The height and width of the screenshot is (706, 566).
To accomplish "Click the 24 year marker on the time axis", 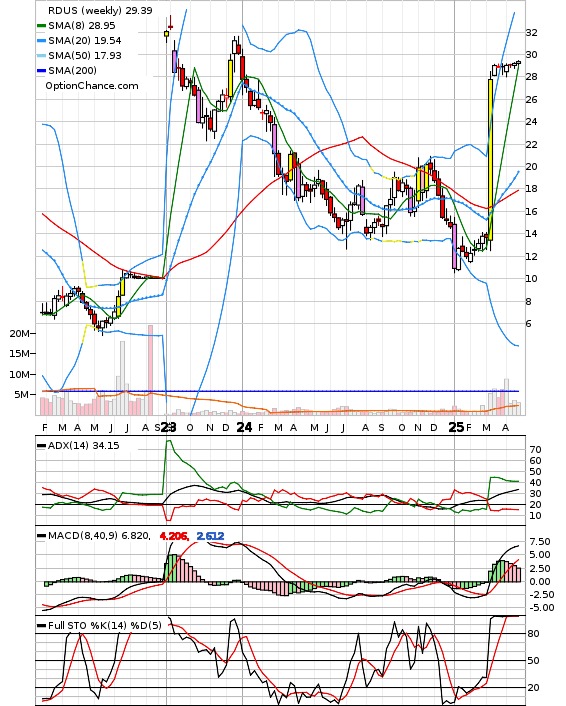I will pyautogui.click(x=244, y=427).
